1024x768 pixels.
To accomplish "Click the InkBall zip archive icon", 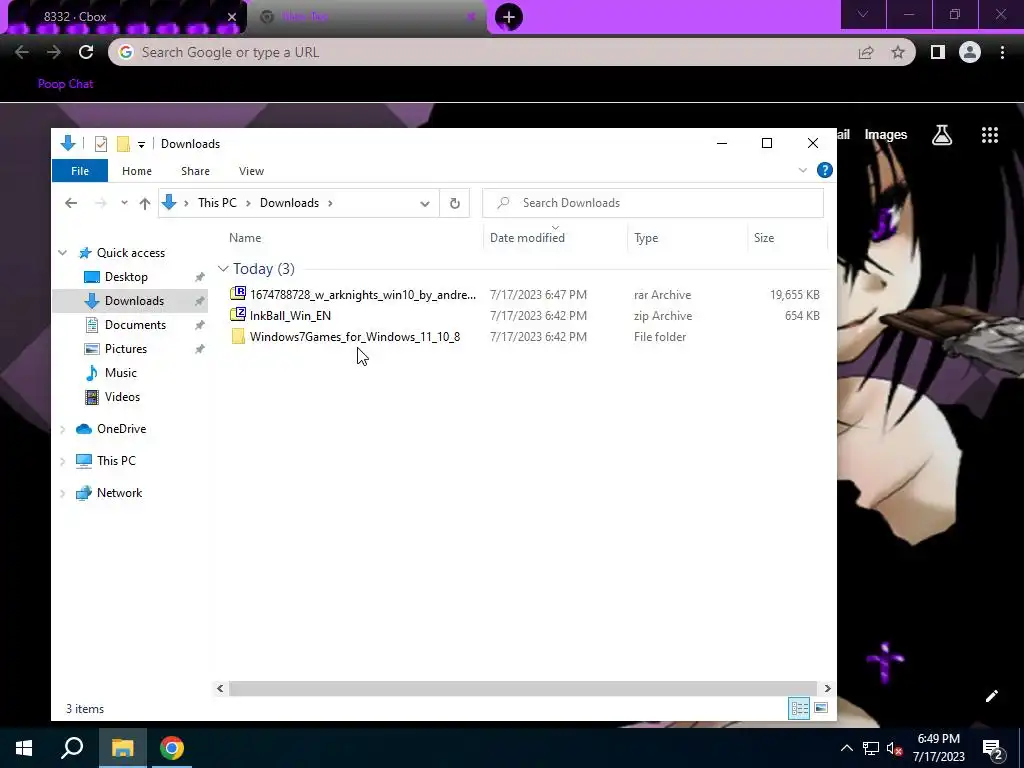I will pyautogui.click(x=238, y=315).
